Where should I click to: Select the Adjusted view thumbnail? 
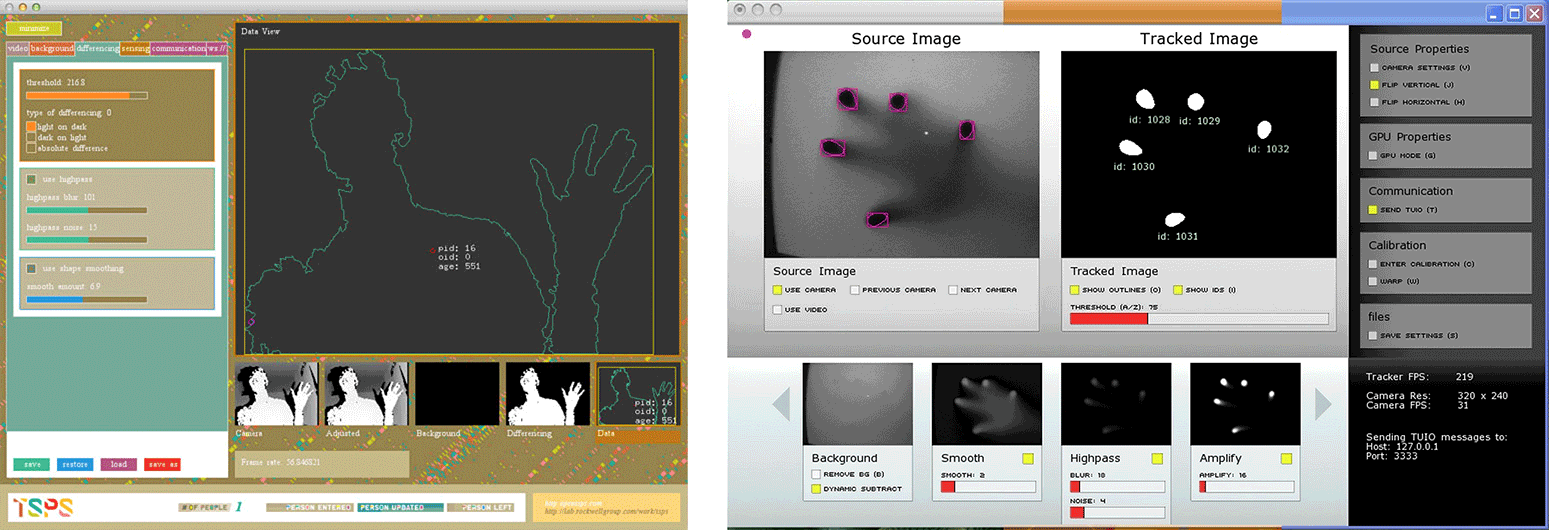pyautogui.click(x=367, y=395)
